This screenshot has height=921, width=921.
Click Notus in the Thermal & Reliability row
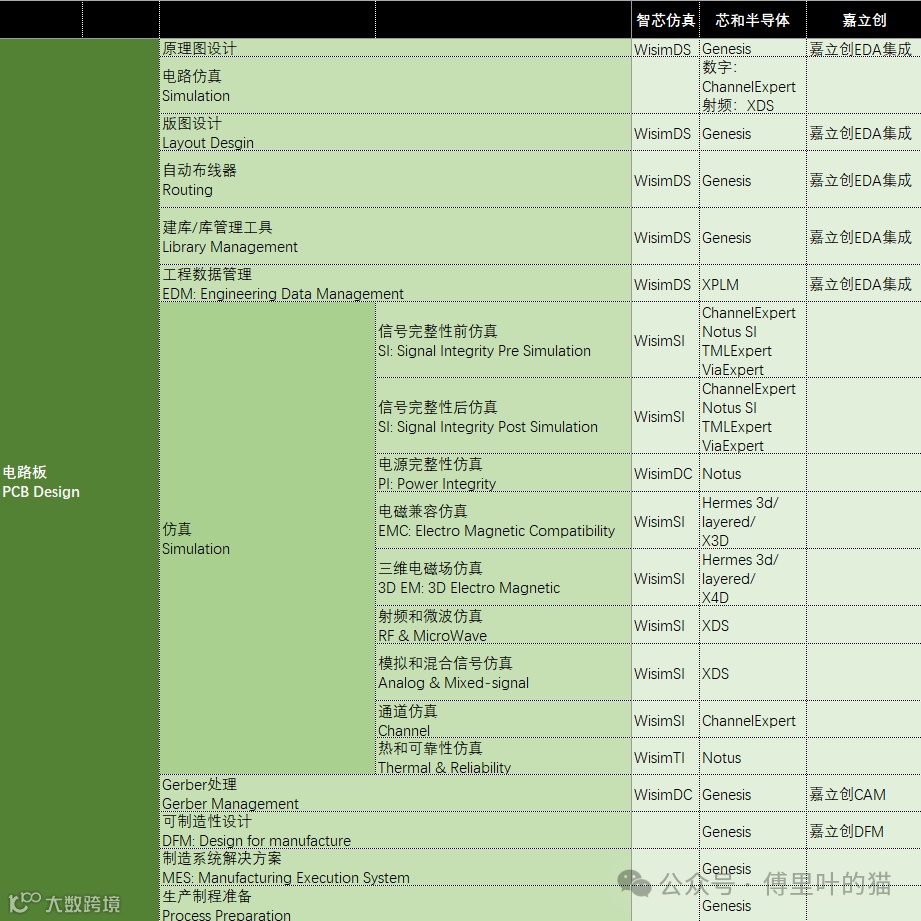[752, 758]
